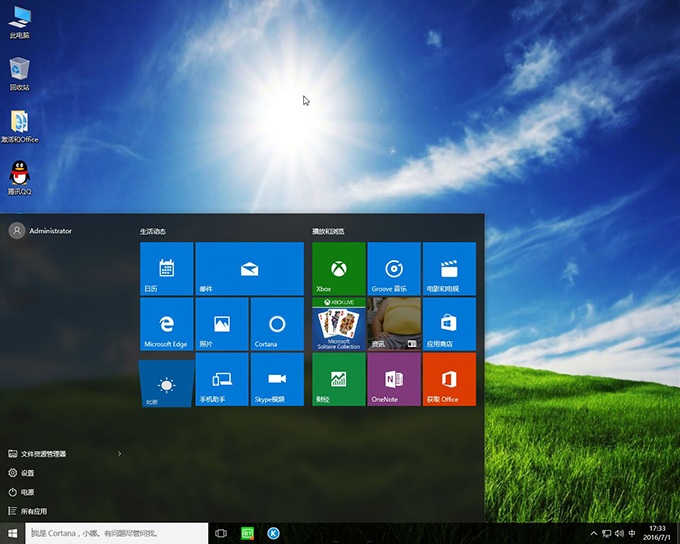The image size is (680, 544).
Task: Launch the Skype视频 tile
Action: (277, 379)
